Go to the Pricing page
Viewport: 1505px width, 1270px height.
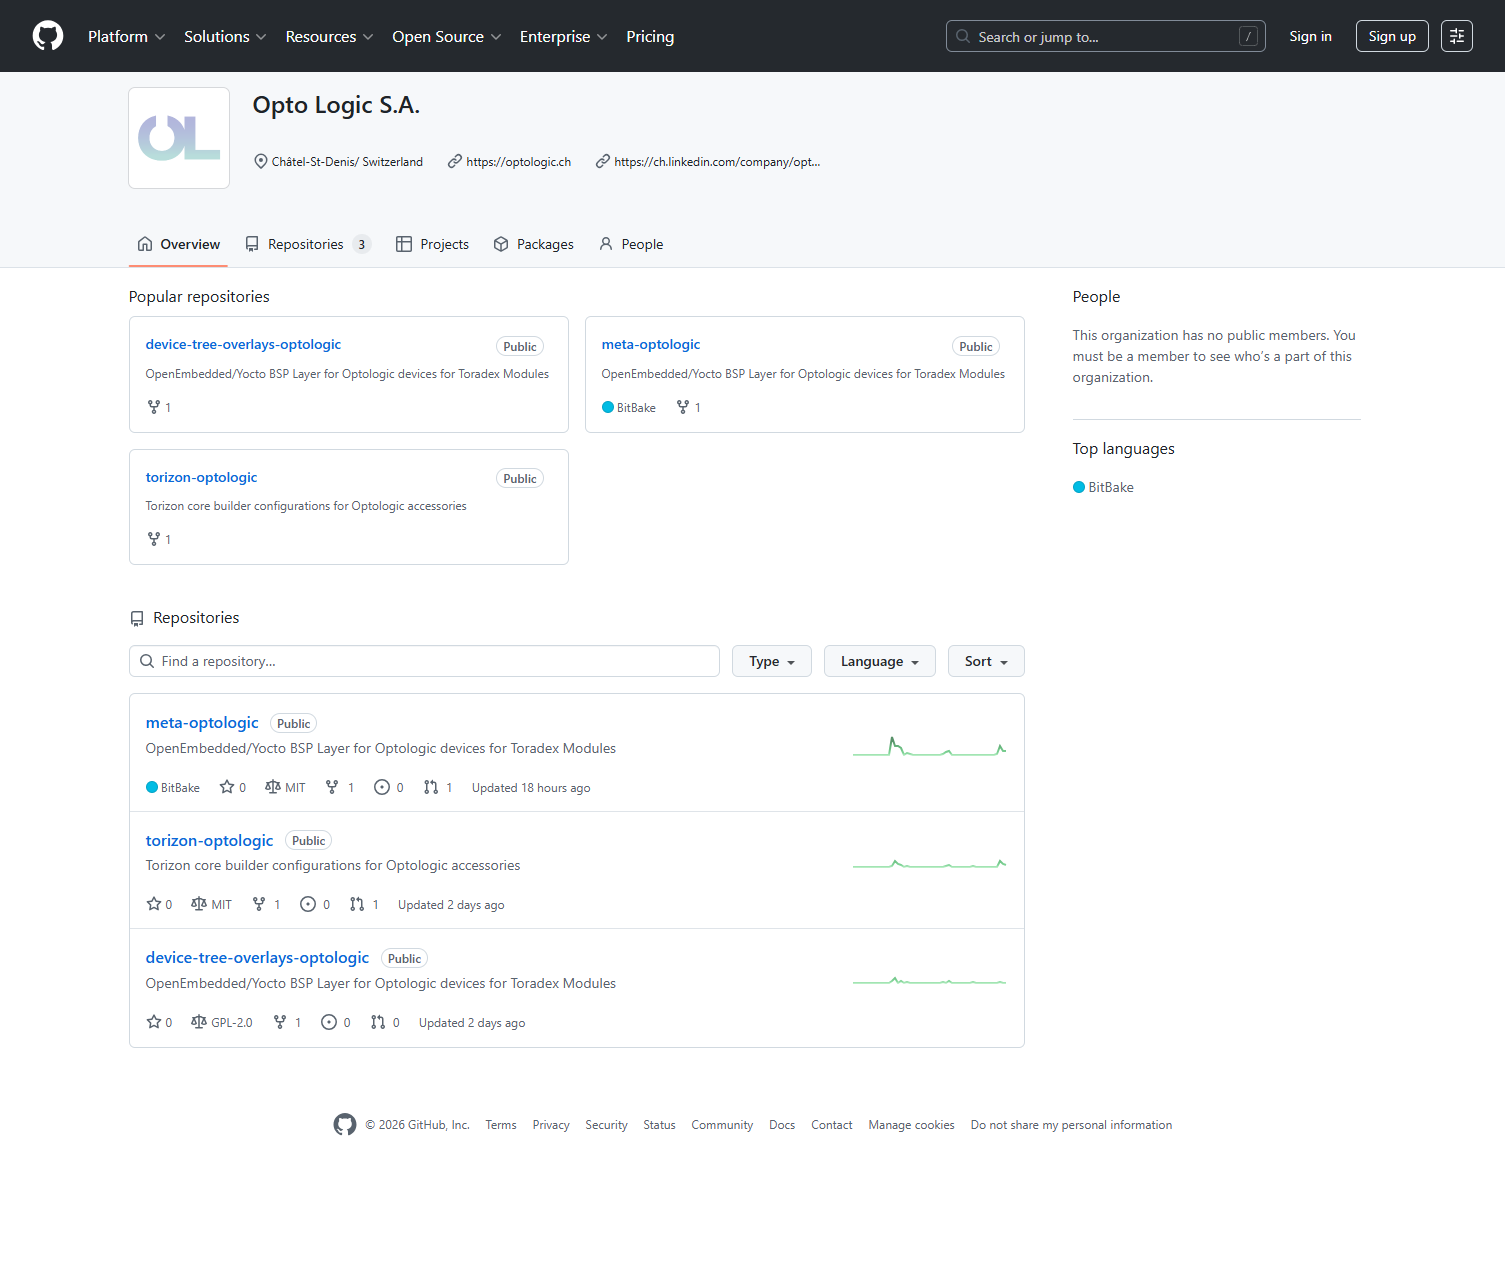(650, 36)
